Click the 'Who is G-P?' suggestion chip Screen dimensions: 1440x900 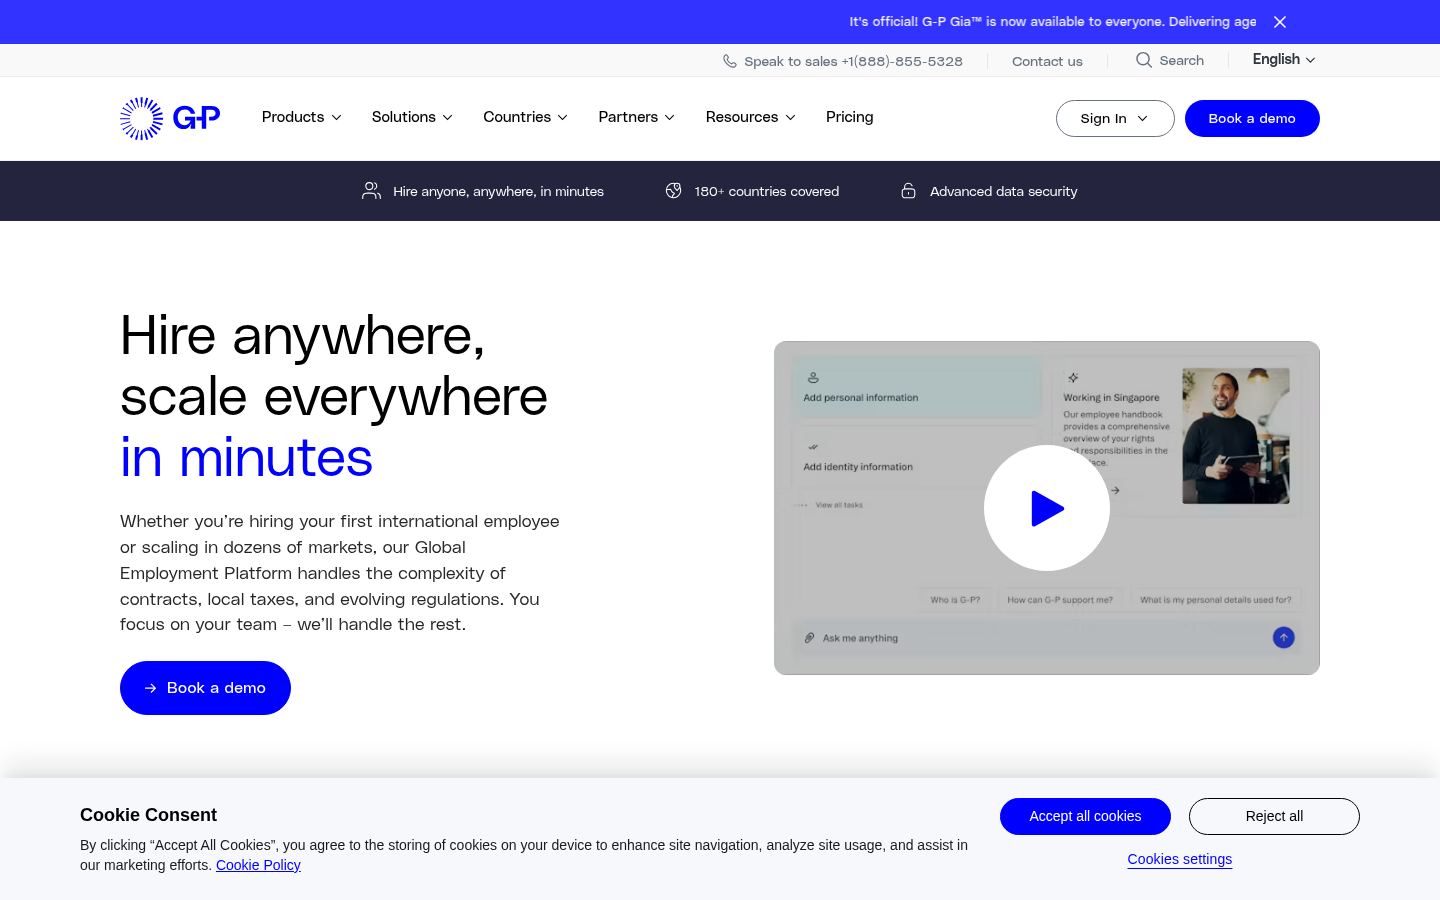click(955, 600)
